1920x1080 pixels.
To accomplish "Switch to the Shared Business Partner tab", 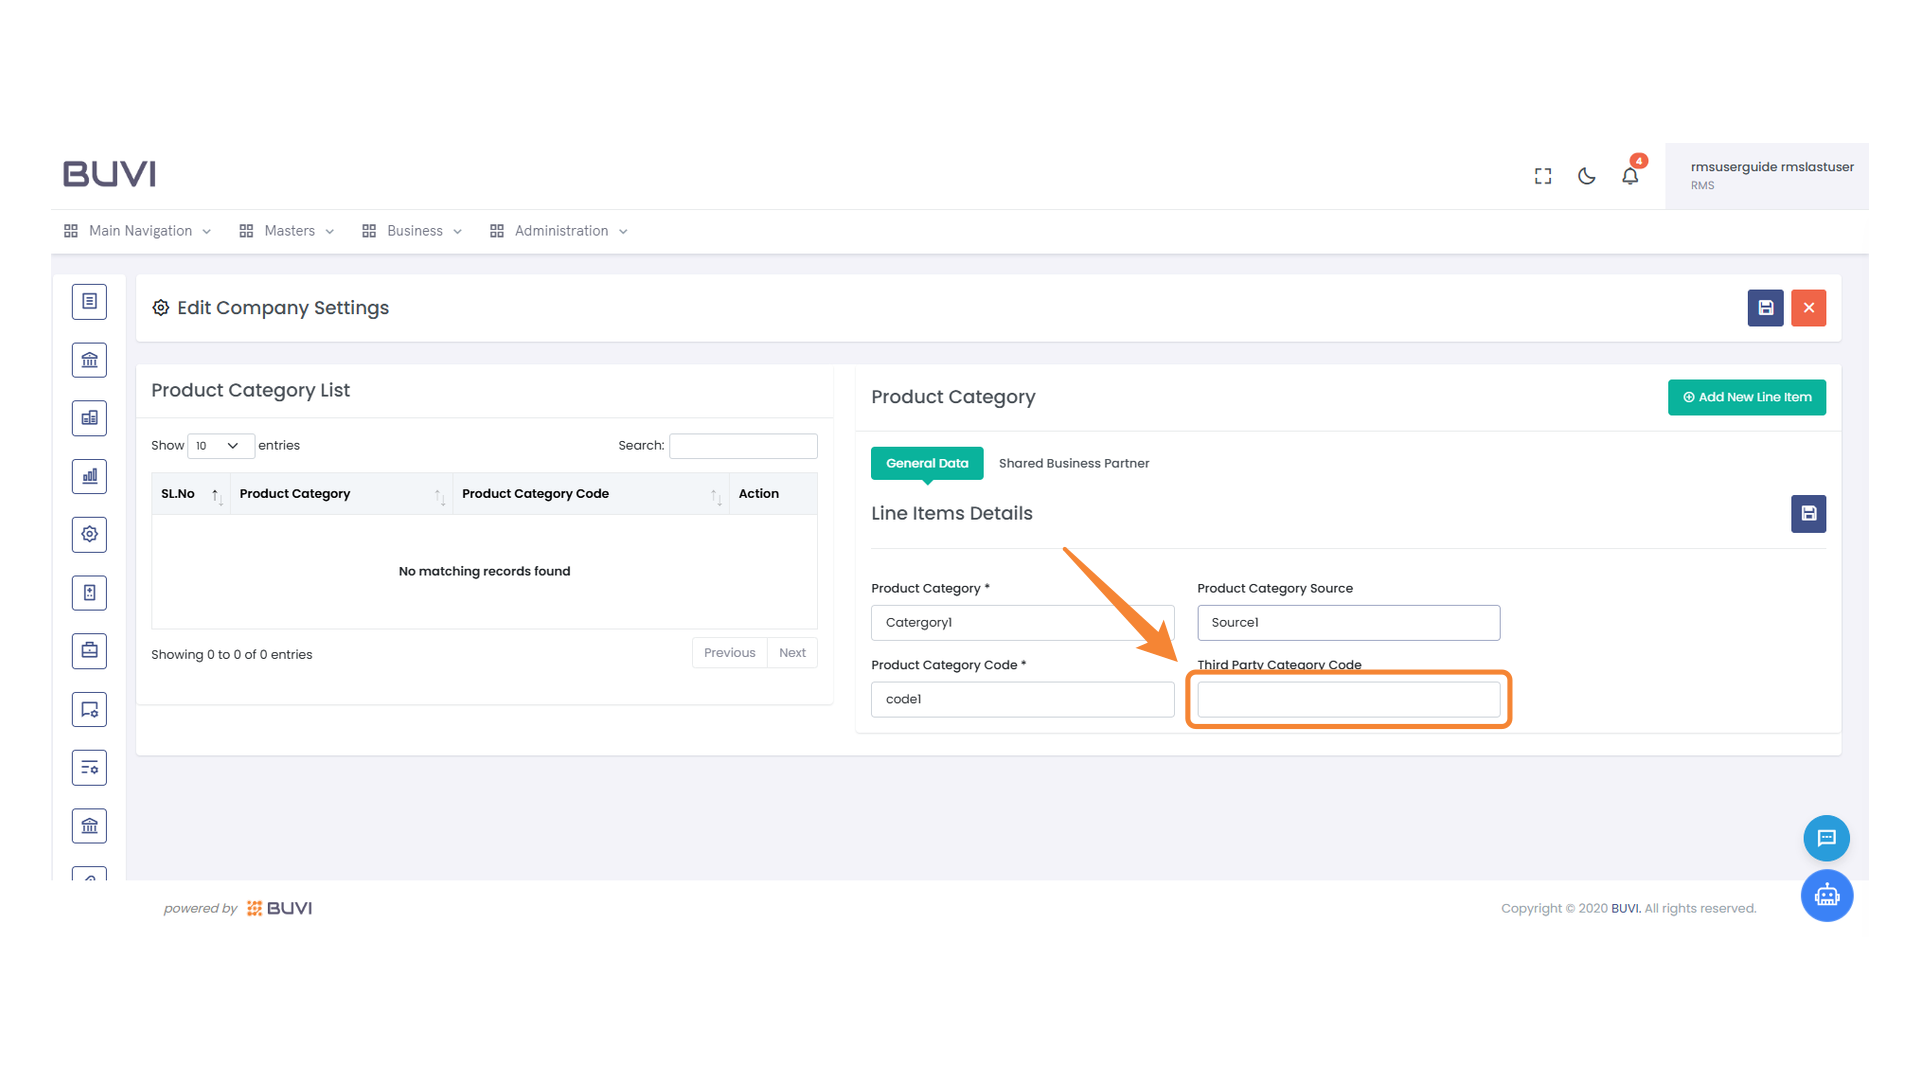I will [1074, 463].
